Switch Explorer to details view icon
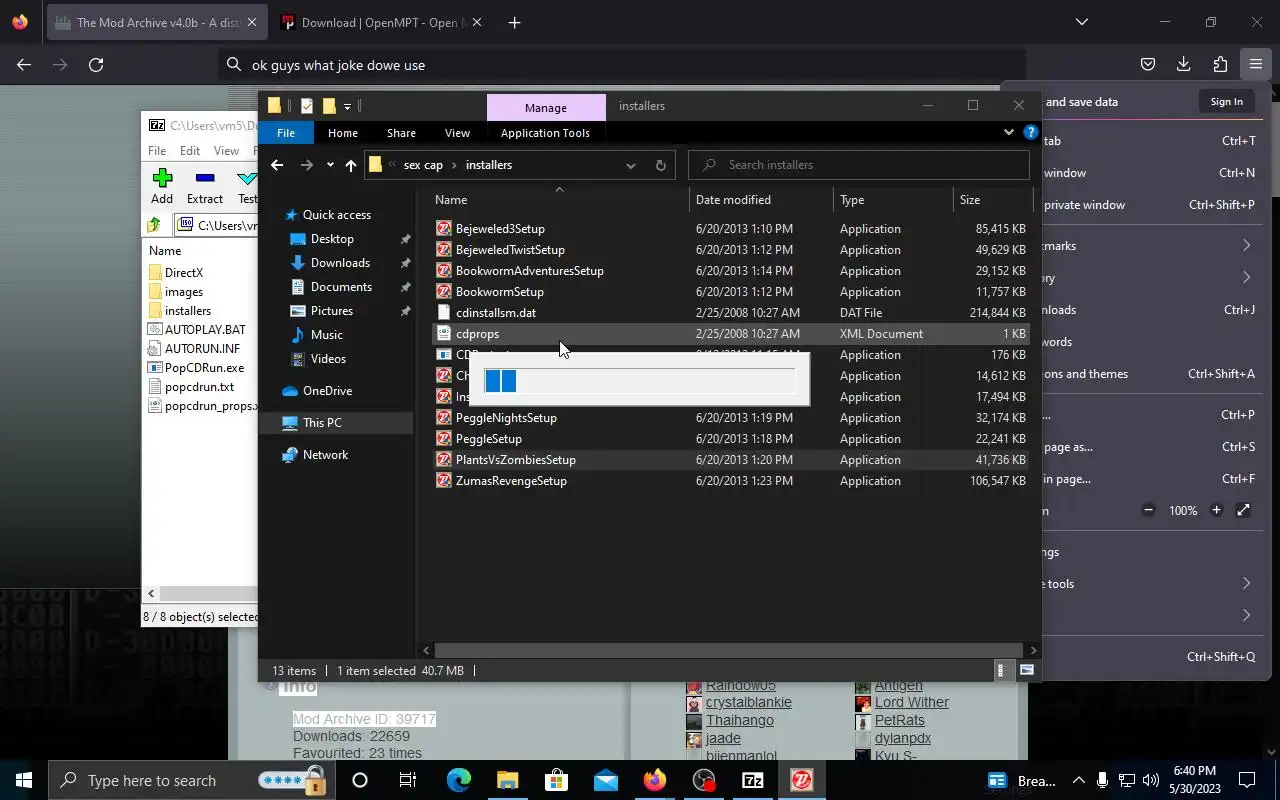1280x800 pixels. pyautogui.click(x=1001, y=671)
